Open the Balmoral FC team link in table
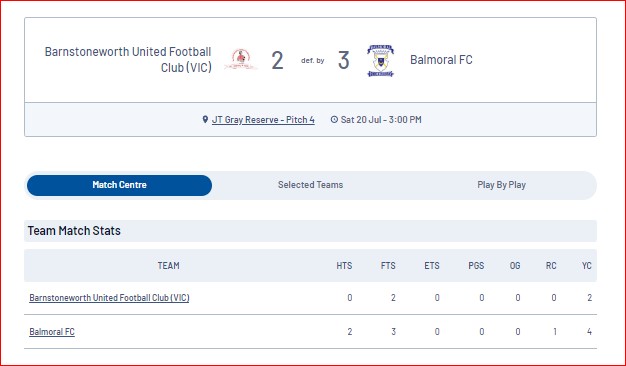626x366 pixels. [52, 332]
